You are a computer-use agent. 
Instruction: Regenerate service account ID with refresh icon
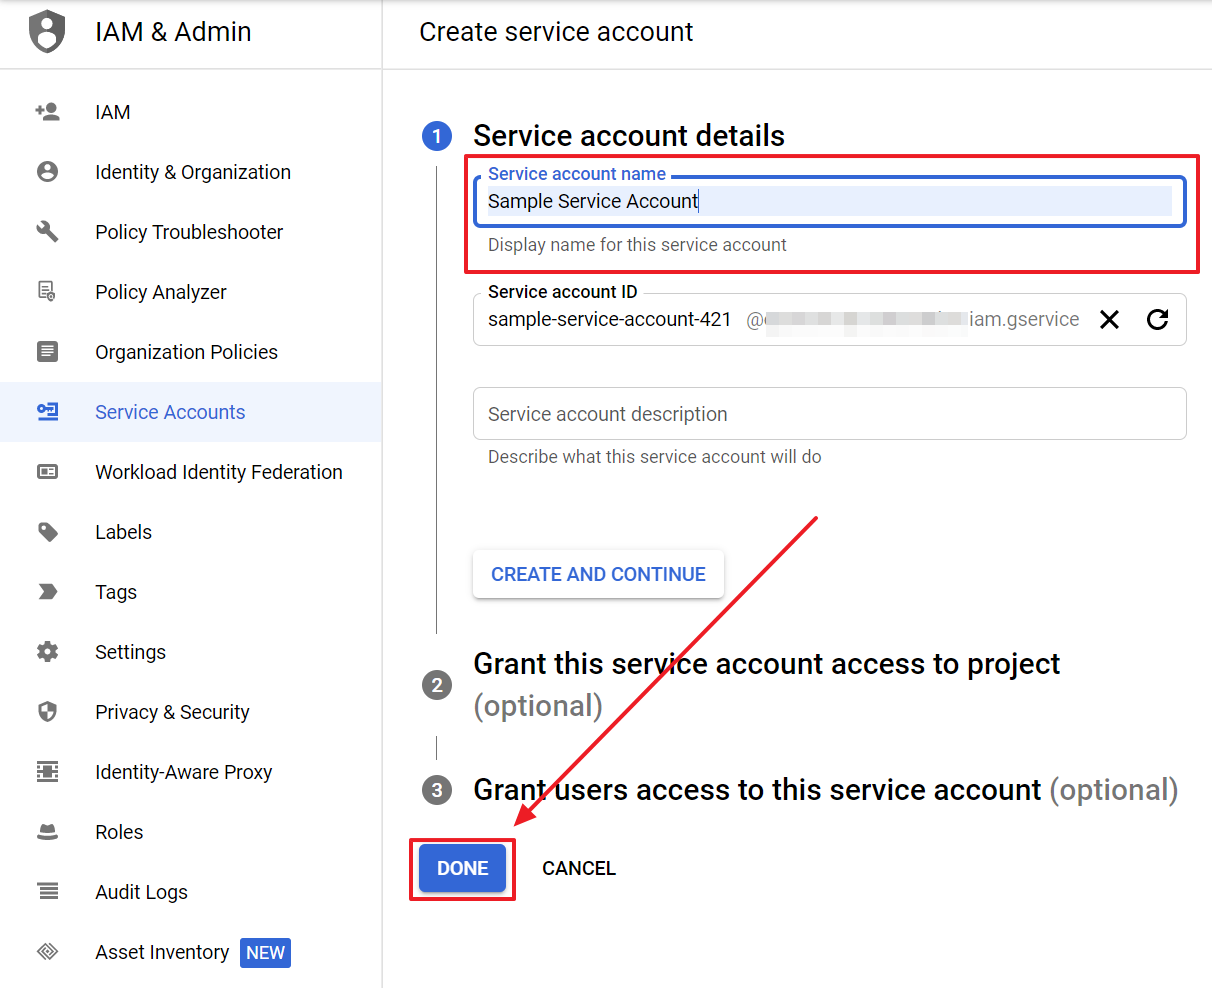[1157, 320]
